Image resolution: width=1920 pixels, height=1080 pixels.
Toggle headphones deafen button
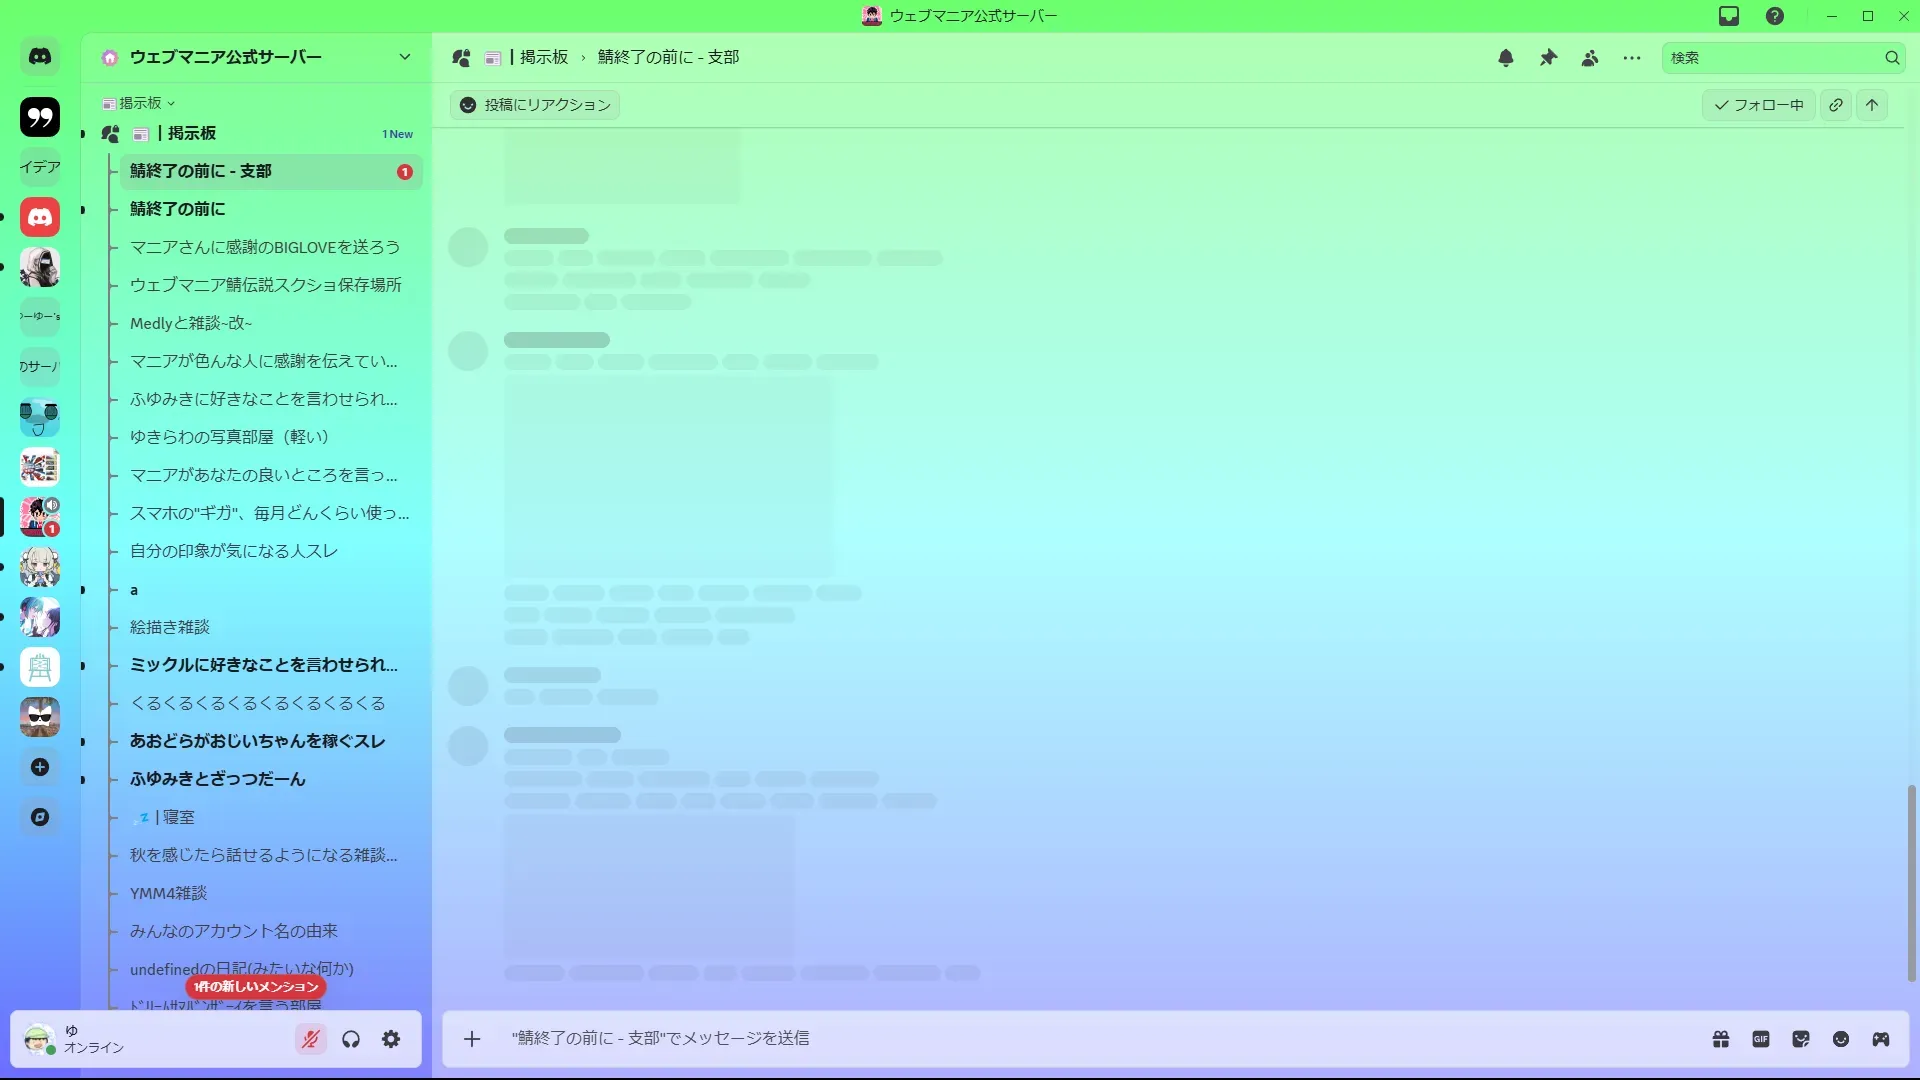point(351,1039)
